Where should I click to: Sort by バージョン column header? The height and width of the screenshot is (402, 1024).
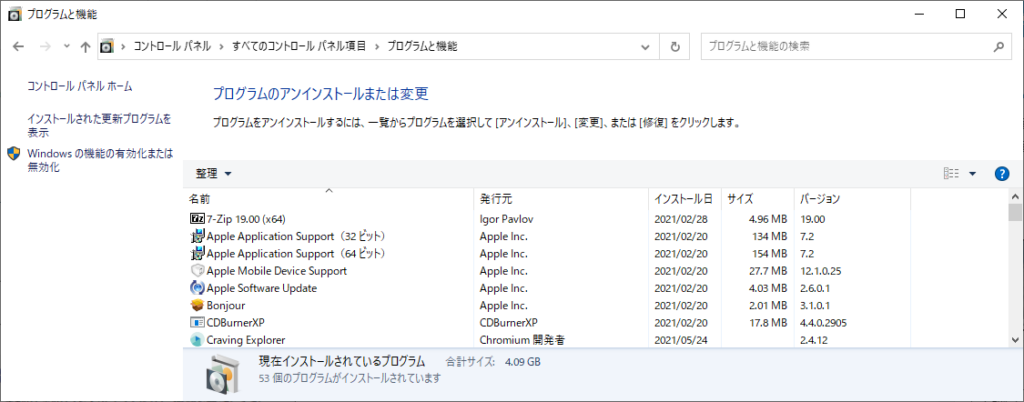click(852, 198)
